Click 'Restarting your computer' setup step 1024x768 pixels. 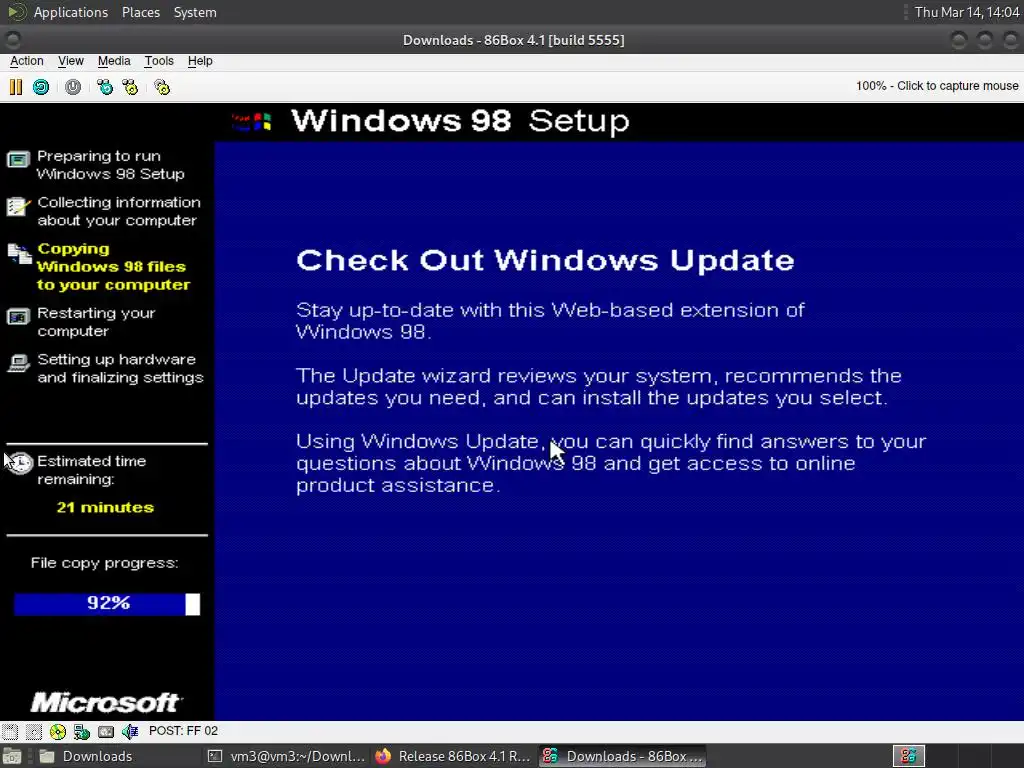96,322
